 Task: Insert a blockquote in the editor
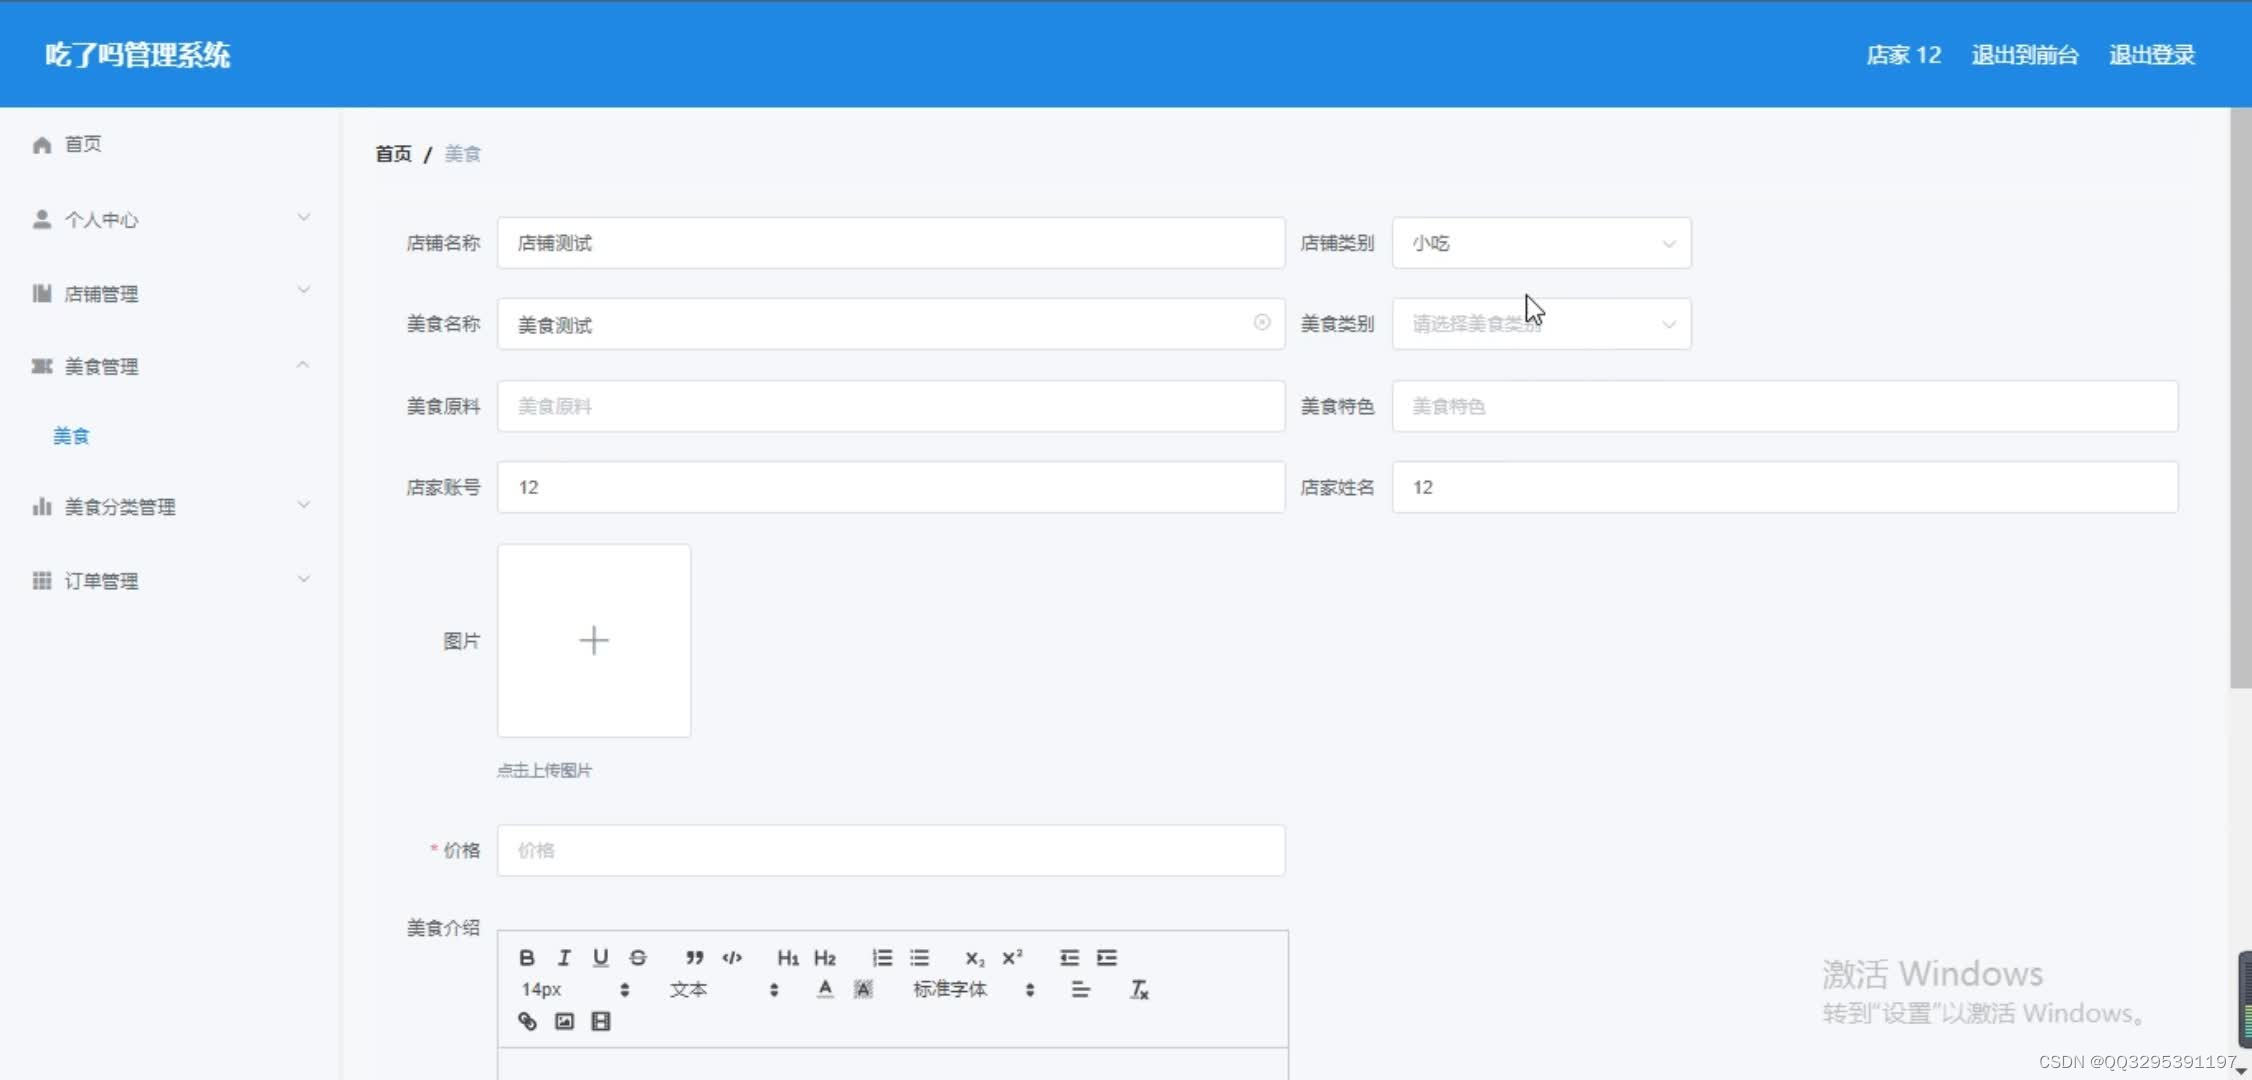(x=694, y=958)
